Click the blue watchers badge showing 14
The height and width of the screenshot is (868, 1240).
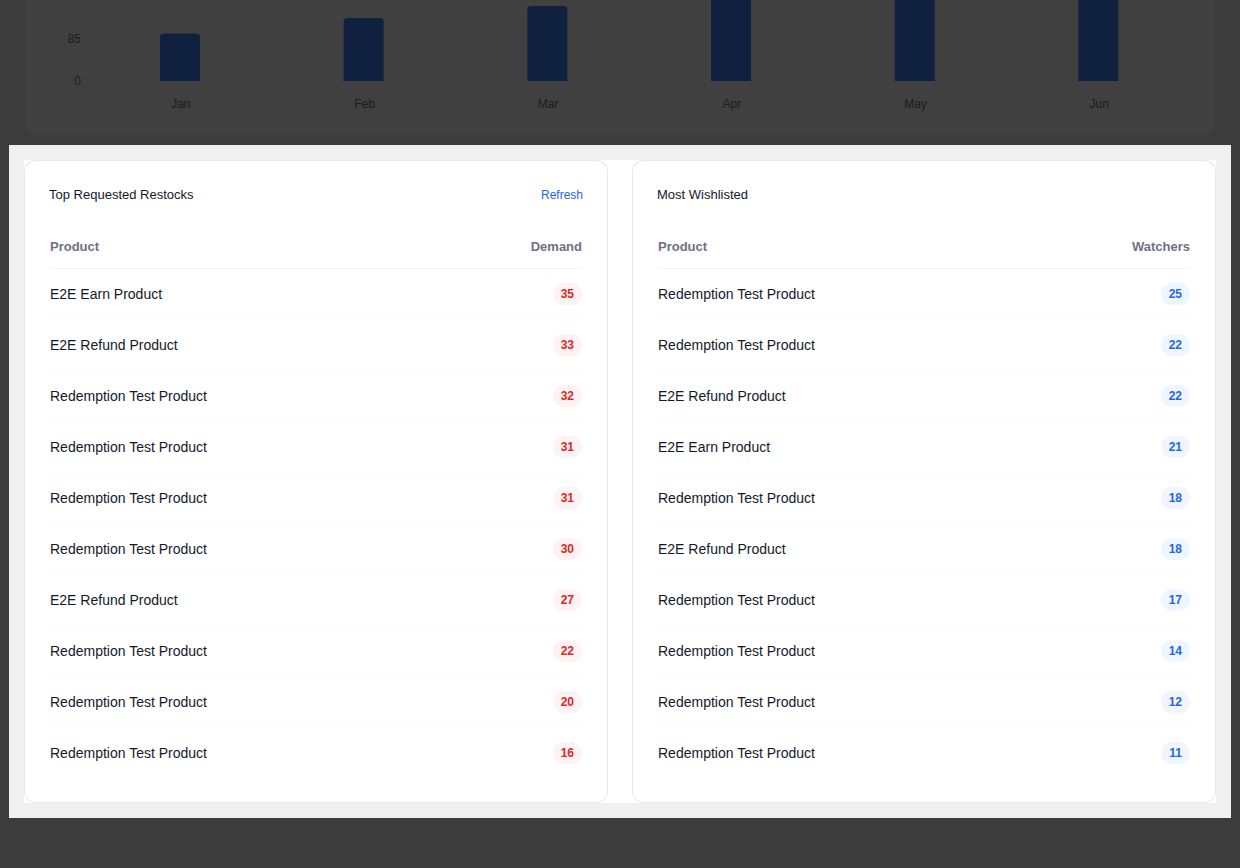pos(1175,651)
